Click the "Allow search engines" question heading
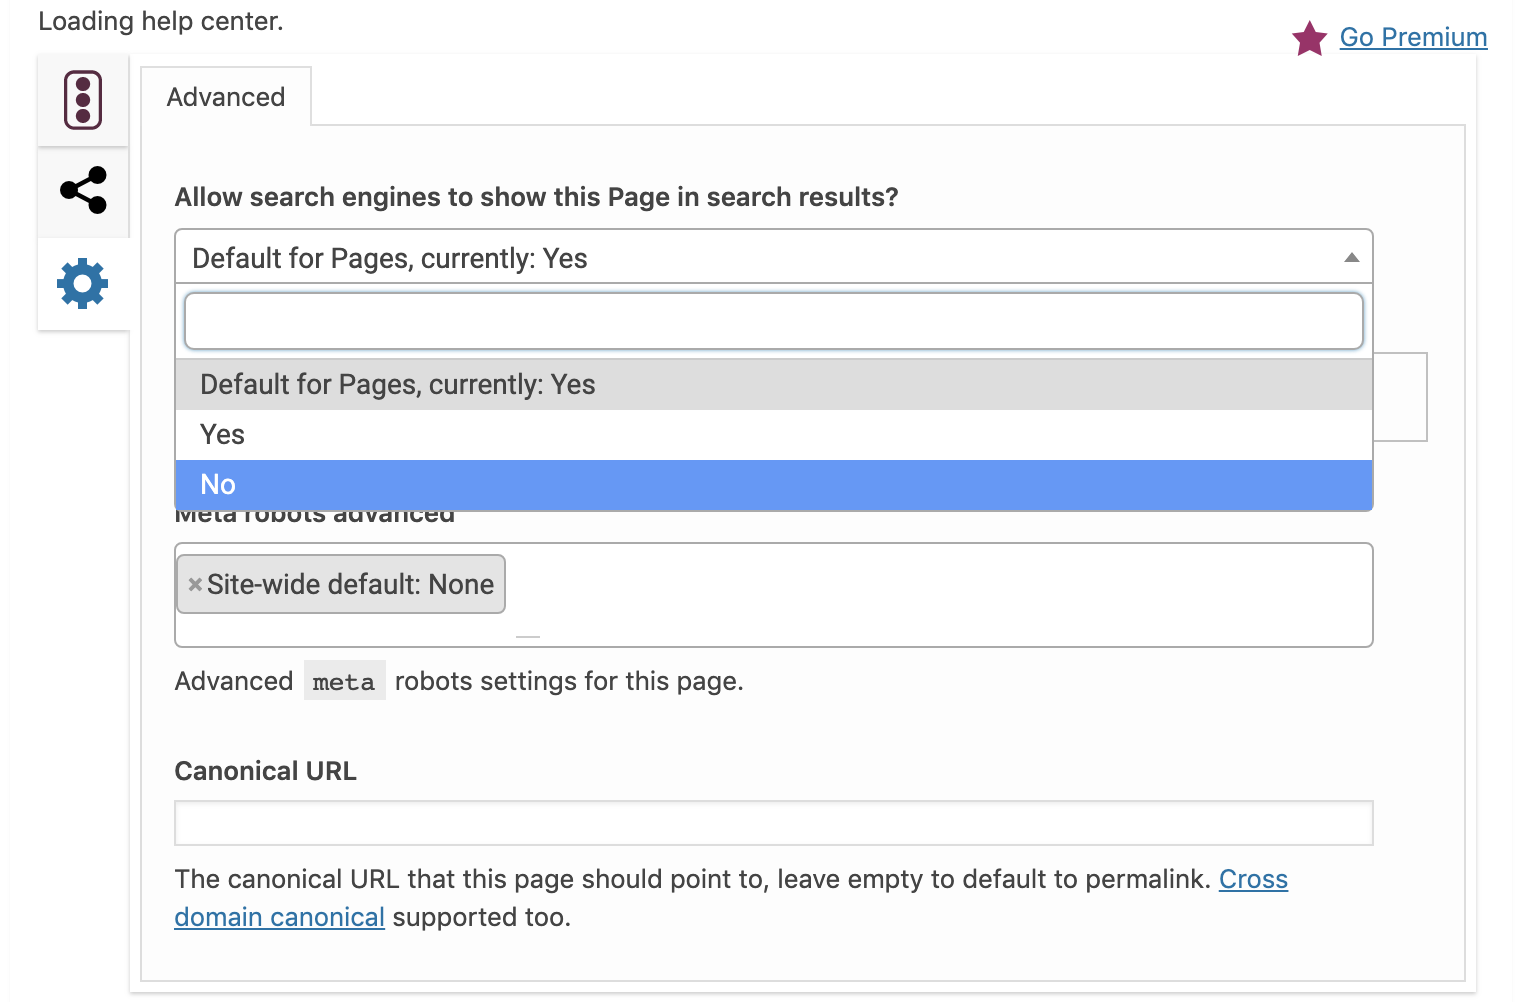 click(536, 197)
